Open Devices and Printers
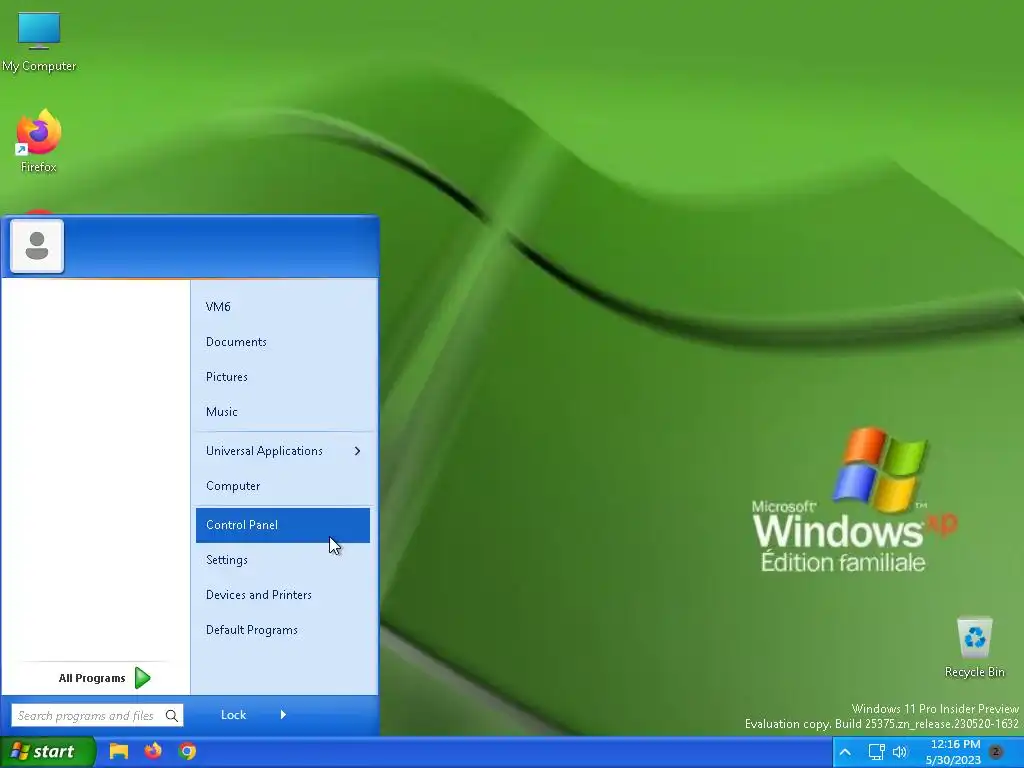This screenshot has height=768, width=1024. (283, 595)
